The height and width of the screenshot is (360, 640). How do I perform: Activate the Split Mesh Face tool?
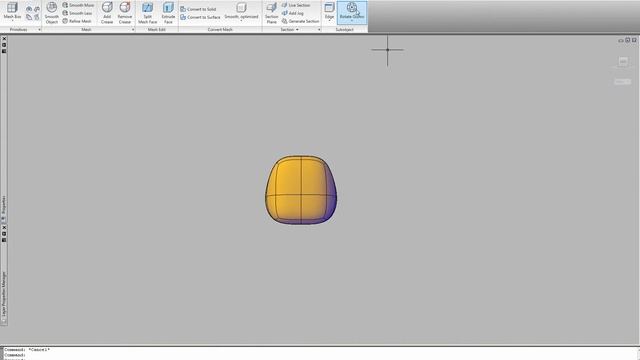coord(147,13)
